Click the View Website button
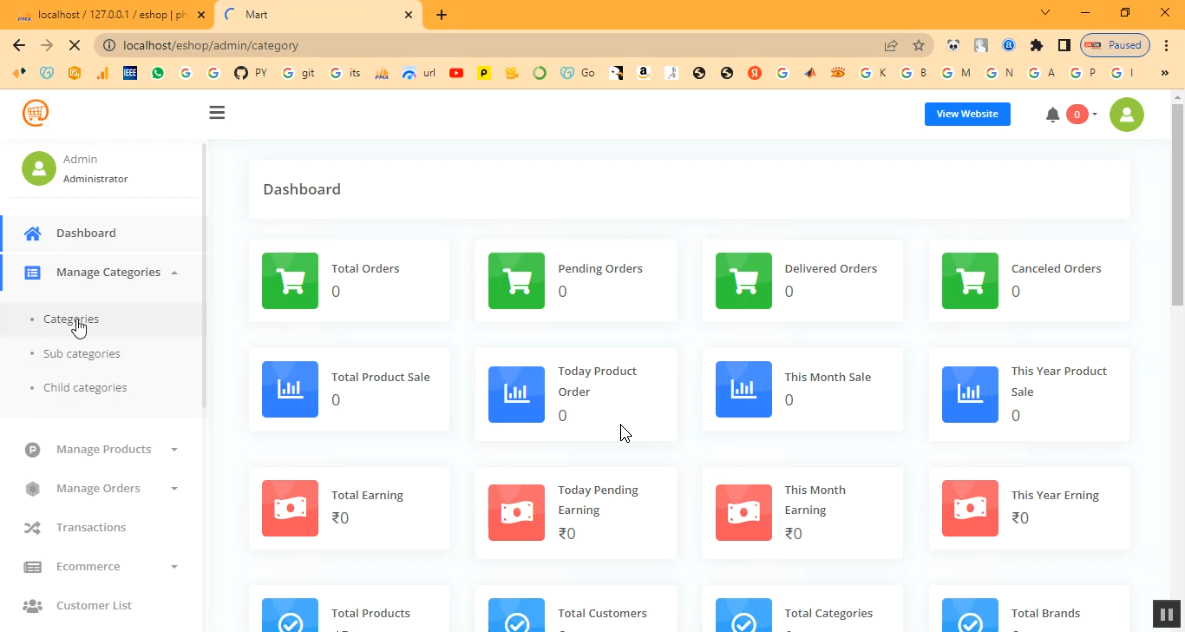The height and width of the screenshot is (632, 1185). [967, 114]
